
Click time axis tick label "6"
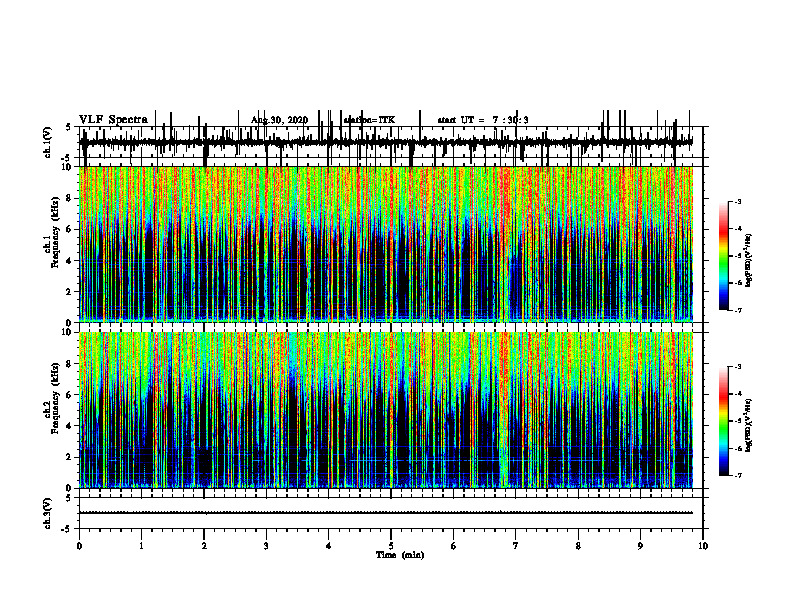tap(454, 546)
